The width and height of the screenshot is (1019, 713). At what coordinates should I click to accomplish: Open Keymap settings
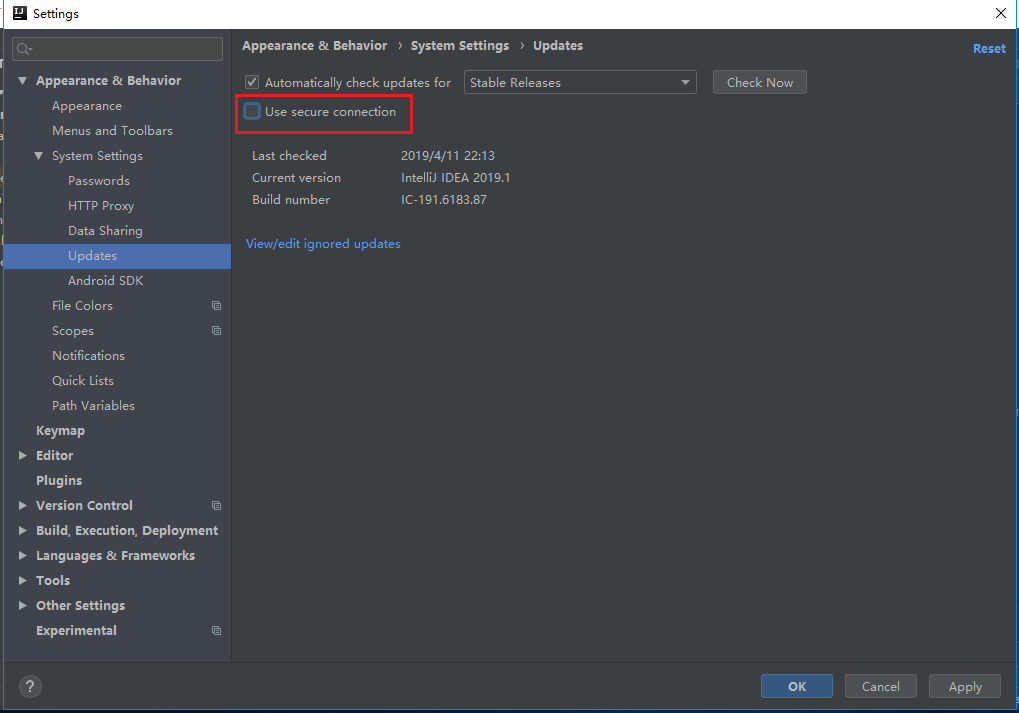(x=60, y=431)
